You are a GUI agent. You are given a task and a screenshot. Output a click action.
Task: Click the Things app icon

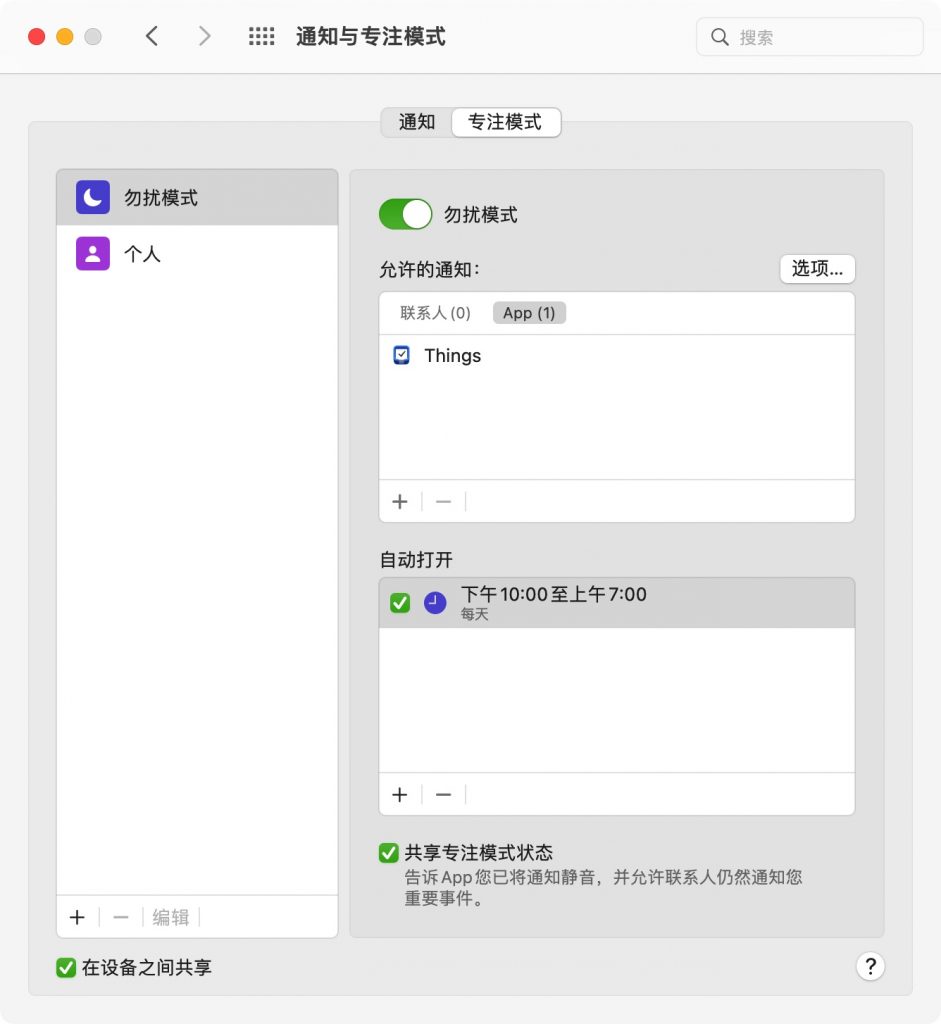pyautogui.click(x=402, y=355)
